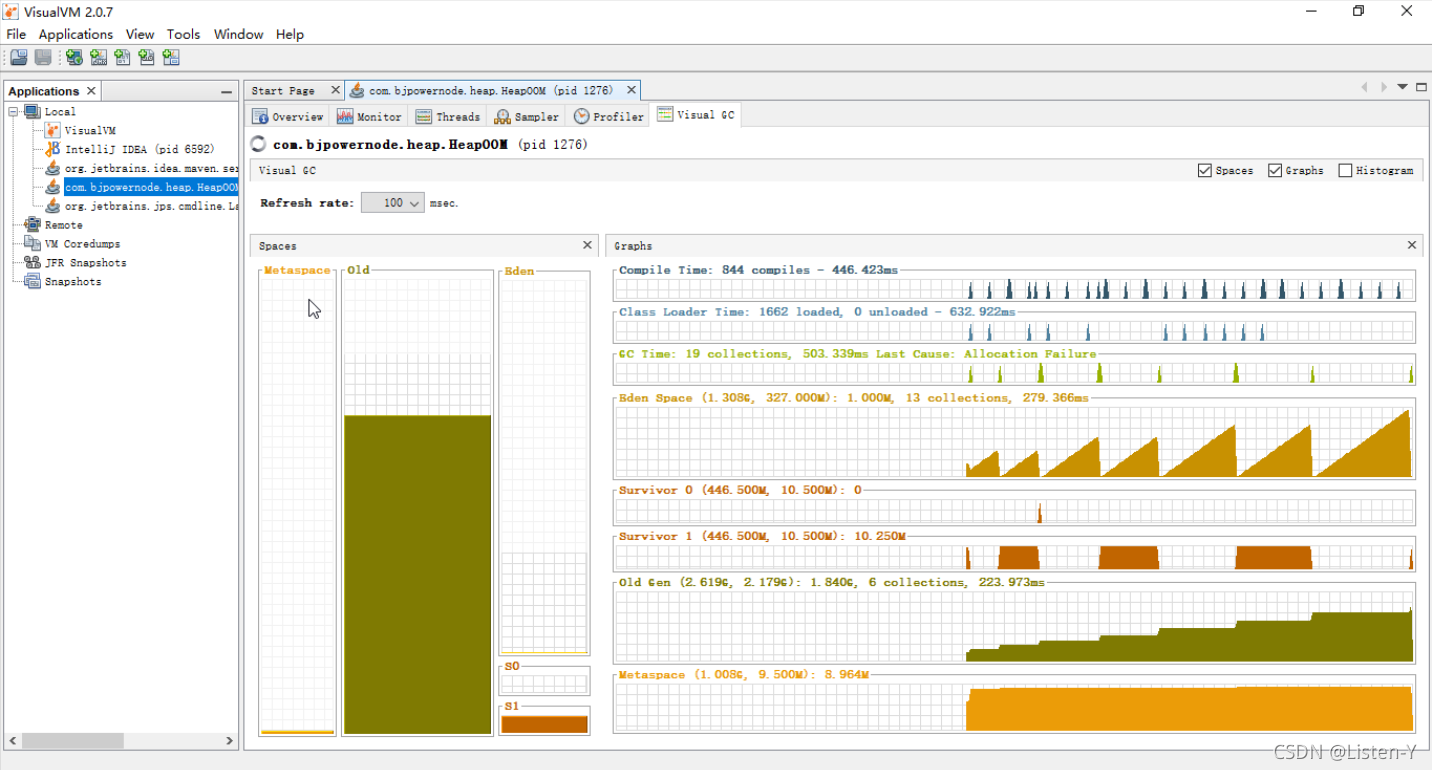Open the Applications menu
The width and height of the screenshot is (1432, 770).
click(76, 34)
